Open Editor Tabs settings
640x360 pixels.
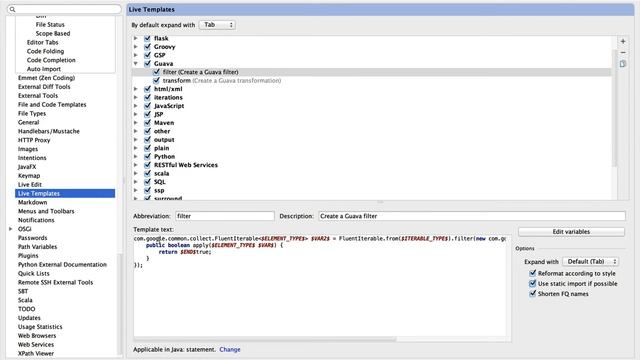click(x=42, y=42)
